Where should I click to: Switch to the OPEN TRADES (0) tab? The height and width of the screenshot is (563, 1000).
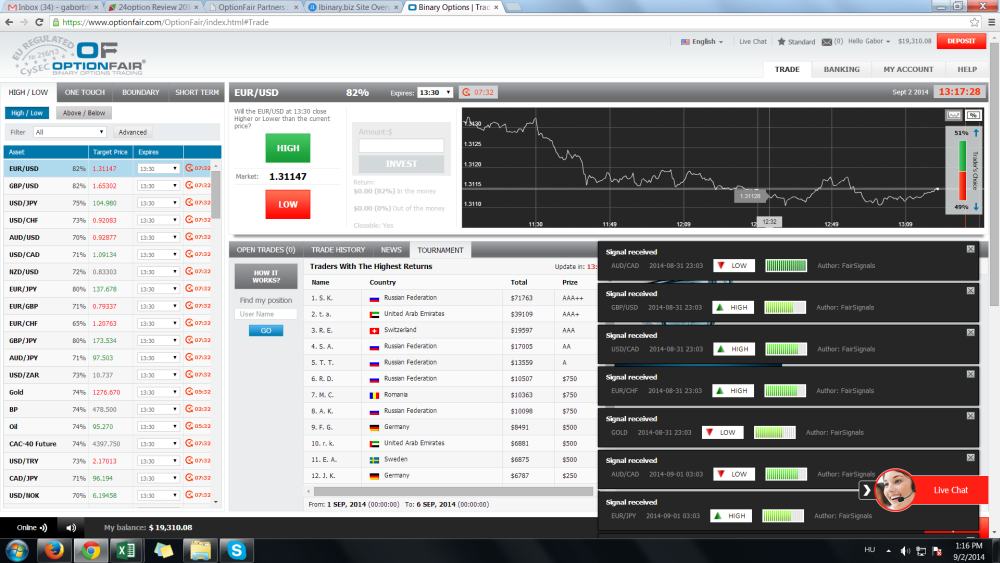(266, 250)
